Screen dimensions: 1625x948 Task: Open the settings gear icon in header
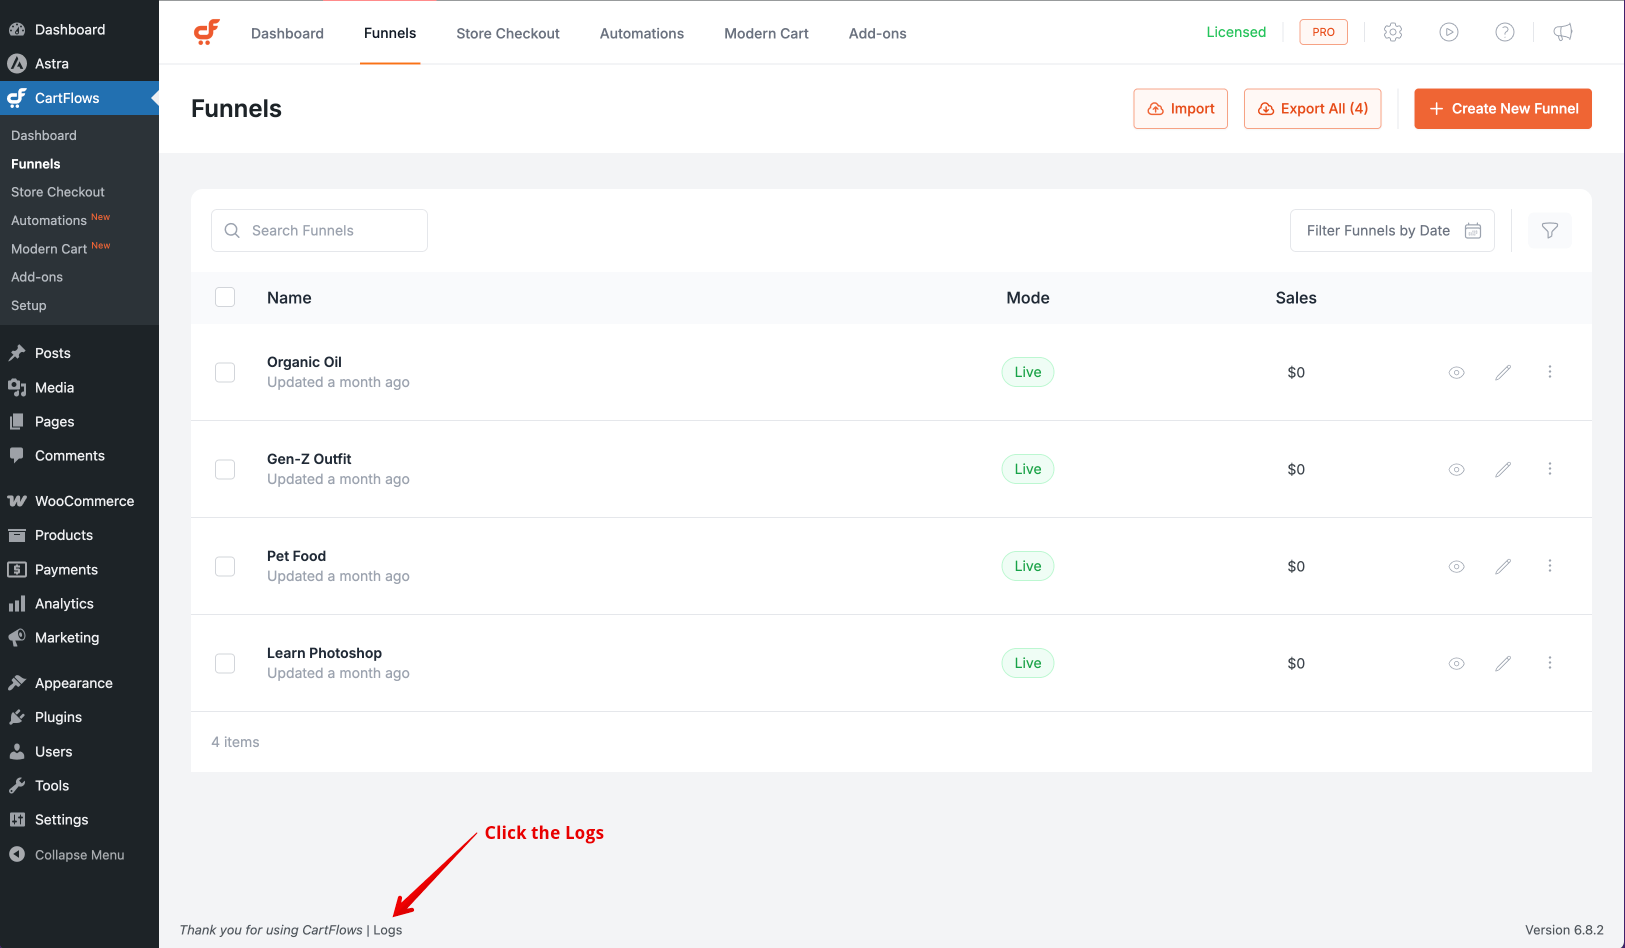[x=1393, y=32]
